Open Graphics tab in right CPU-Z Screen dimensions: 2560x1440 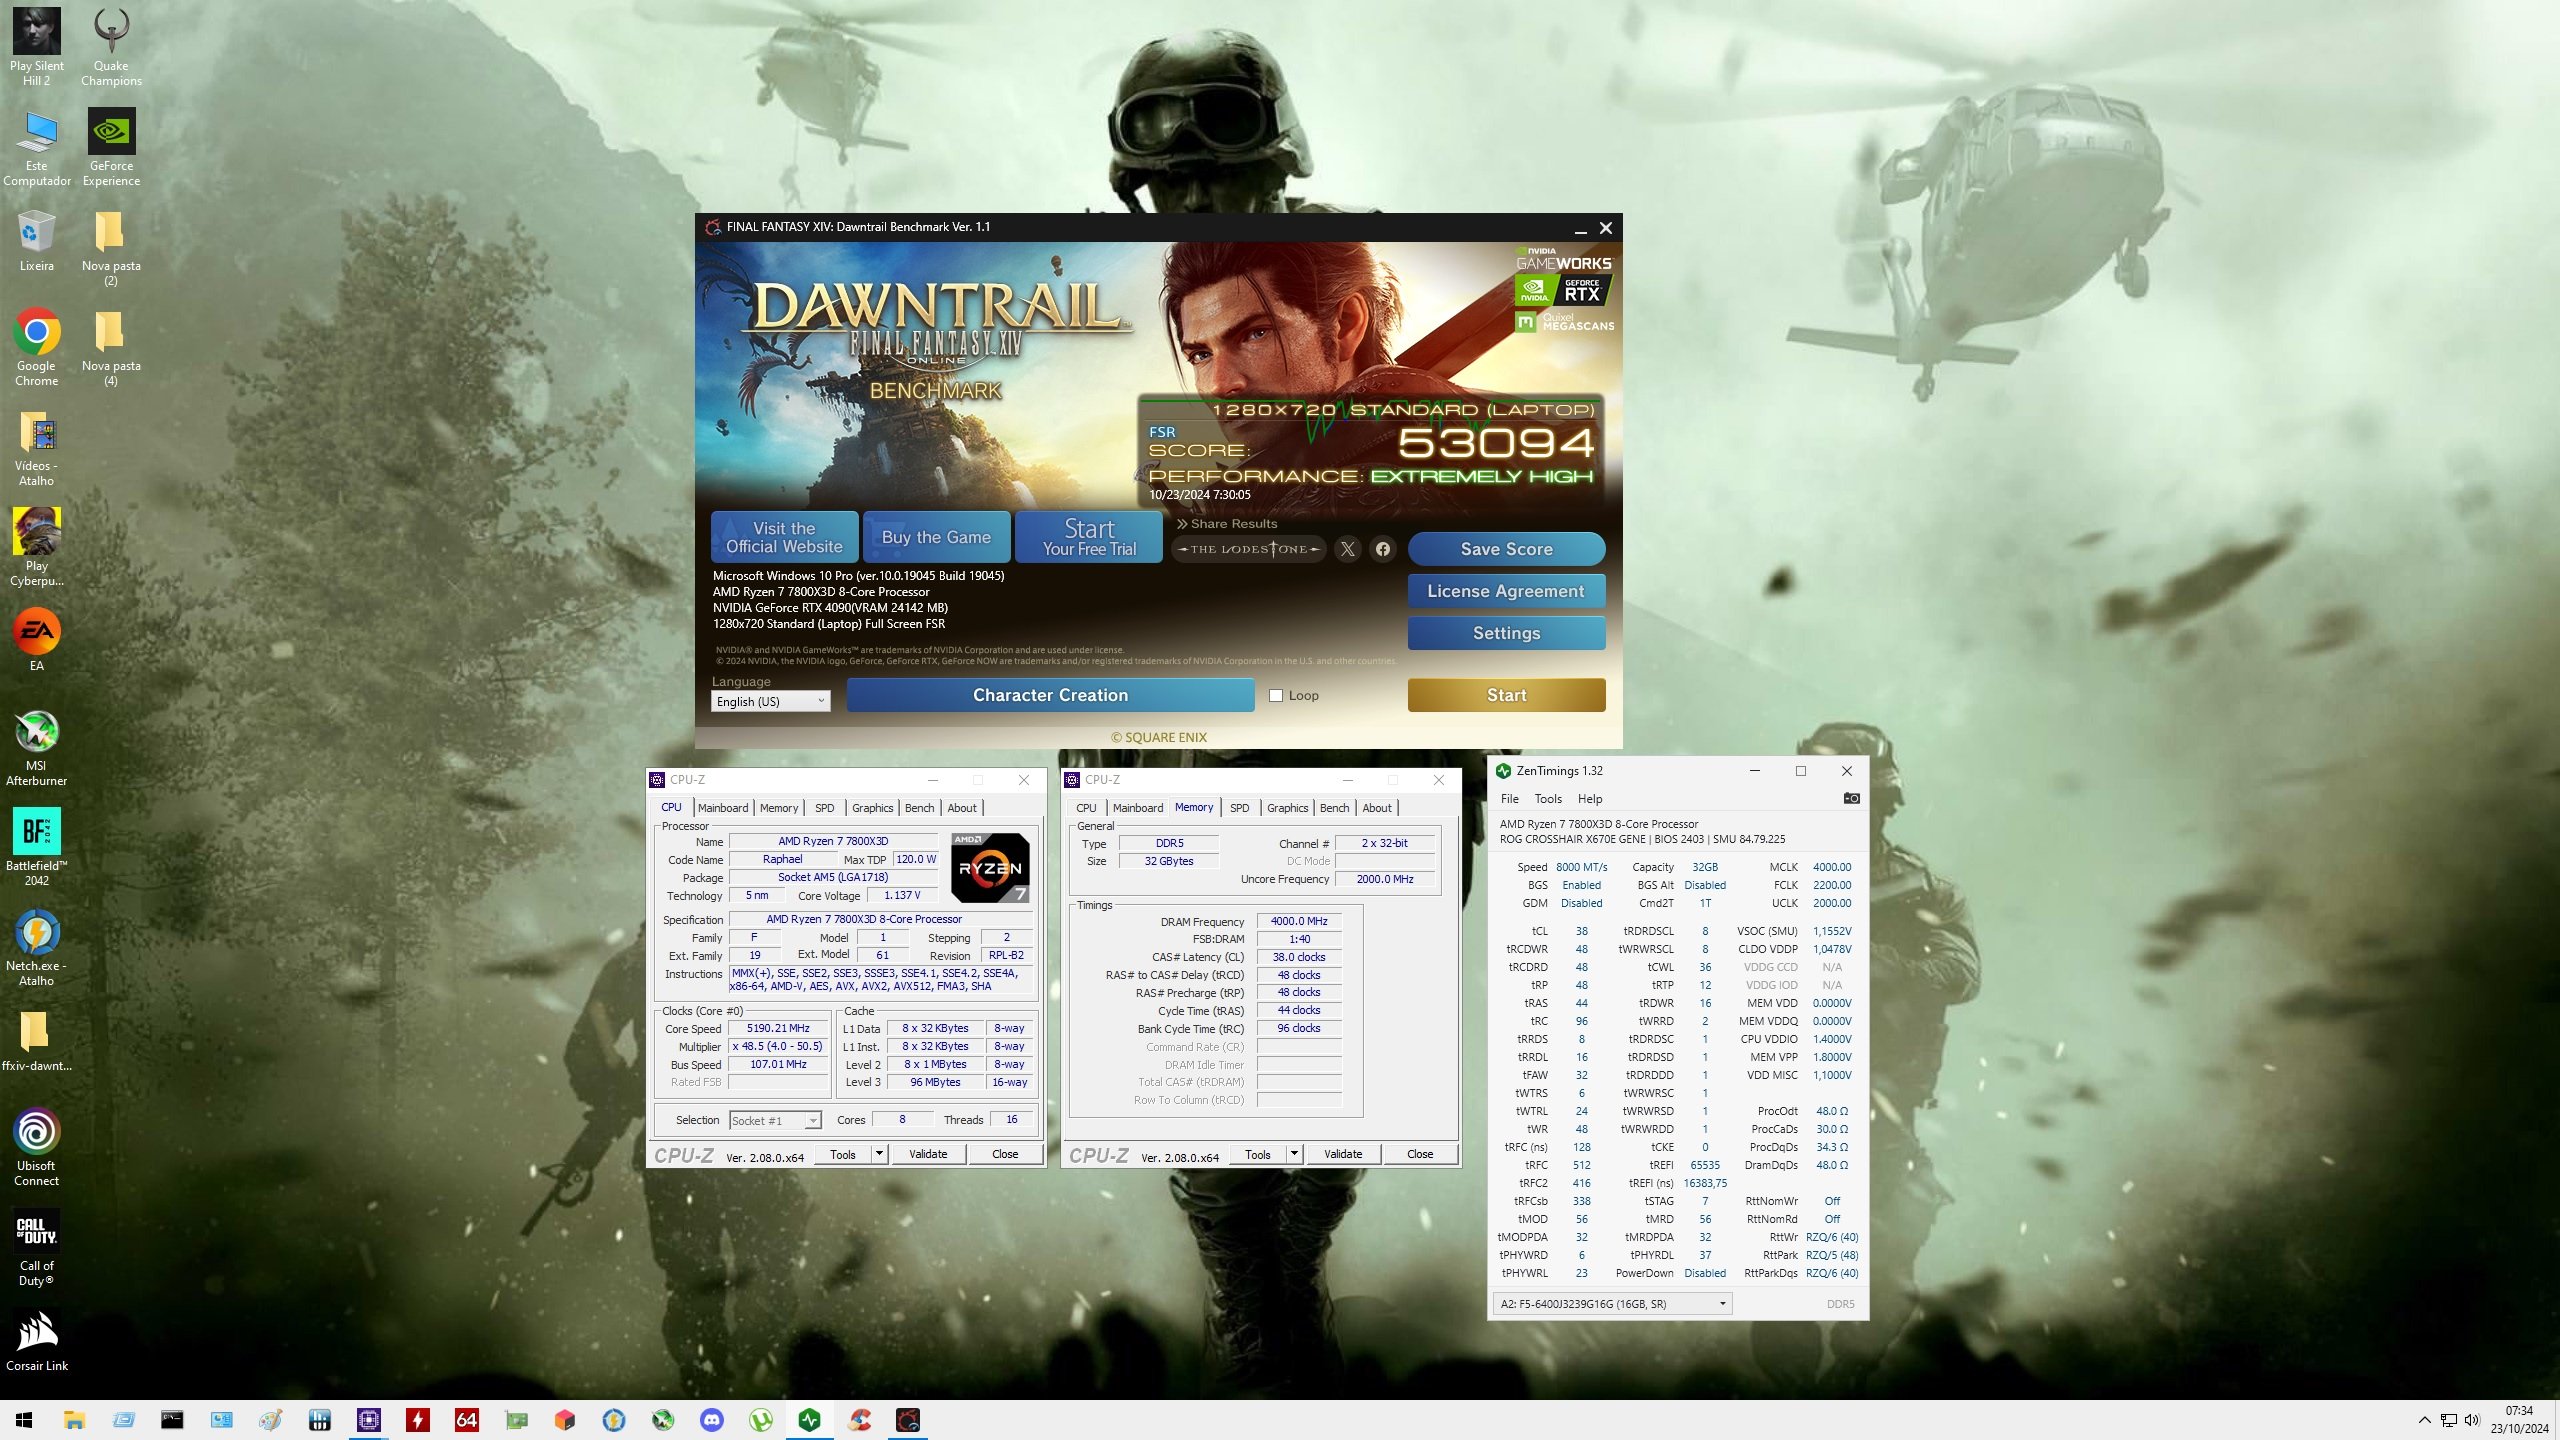coord(1288,808)
